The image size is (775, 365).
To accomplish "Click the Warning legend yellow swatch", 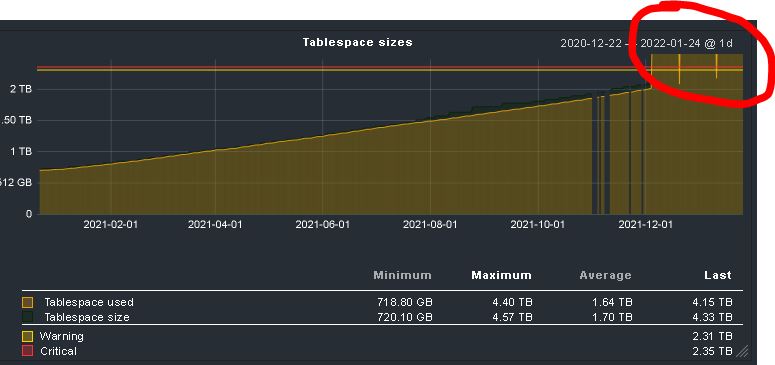I will 28,336.
